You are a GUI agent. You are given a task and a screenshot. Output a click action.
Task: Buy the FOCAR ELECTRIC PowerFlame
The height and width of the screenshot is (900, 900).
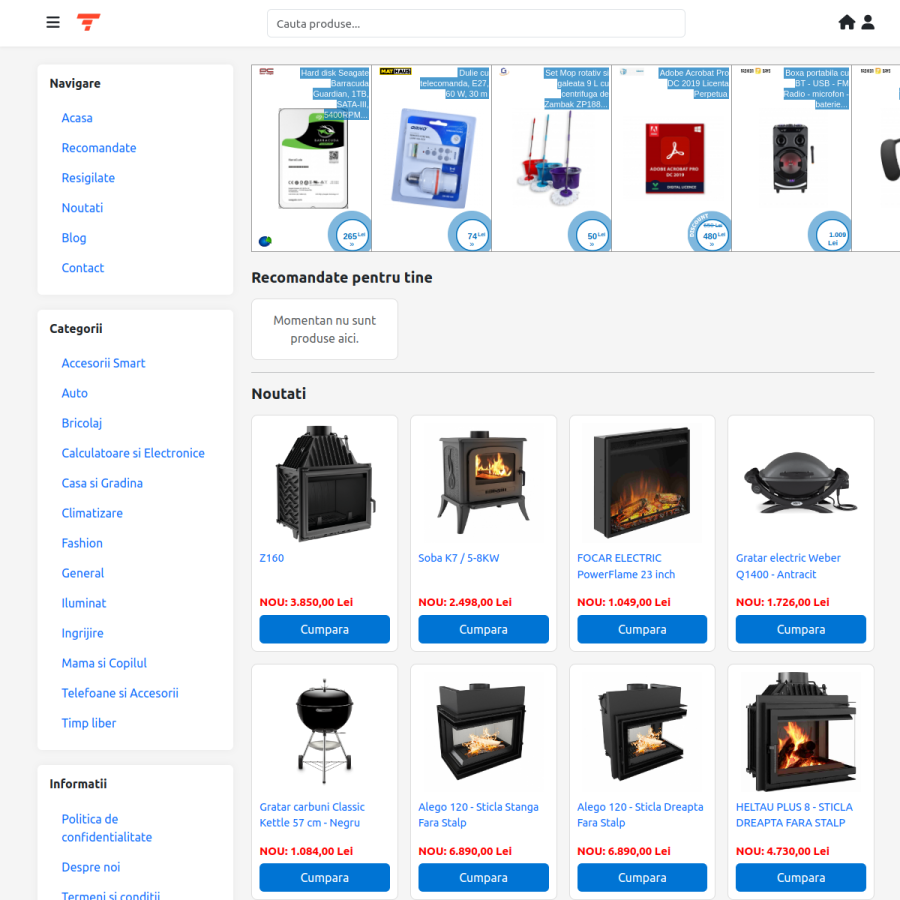pos(642,629)
